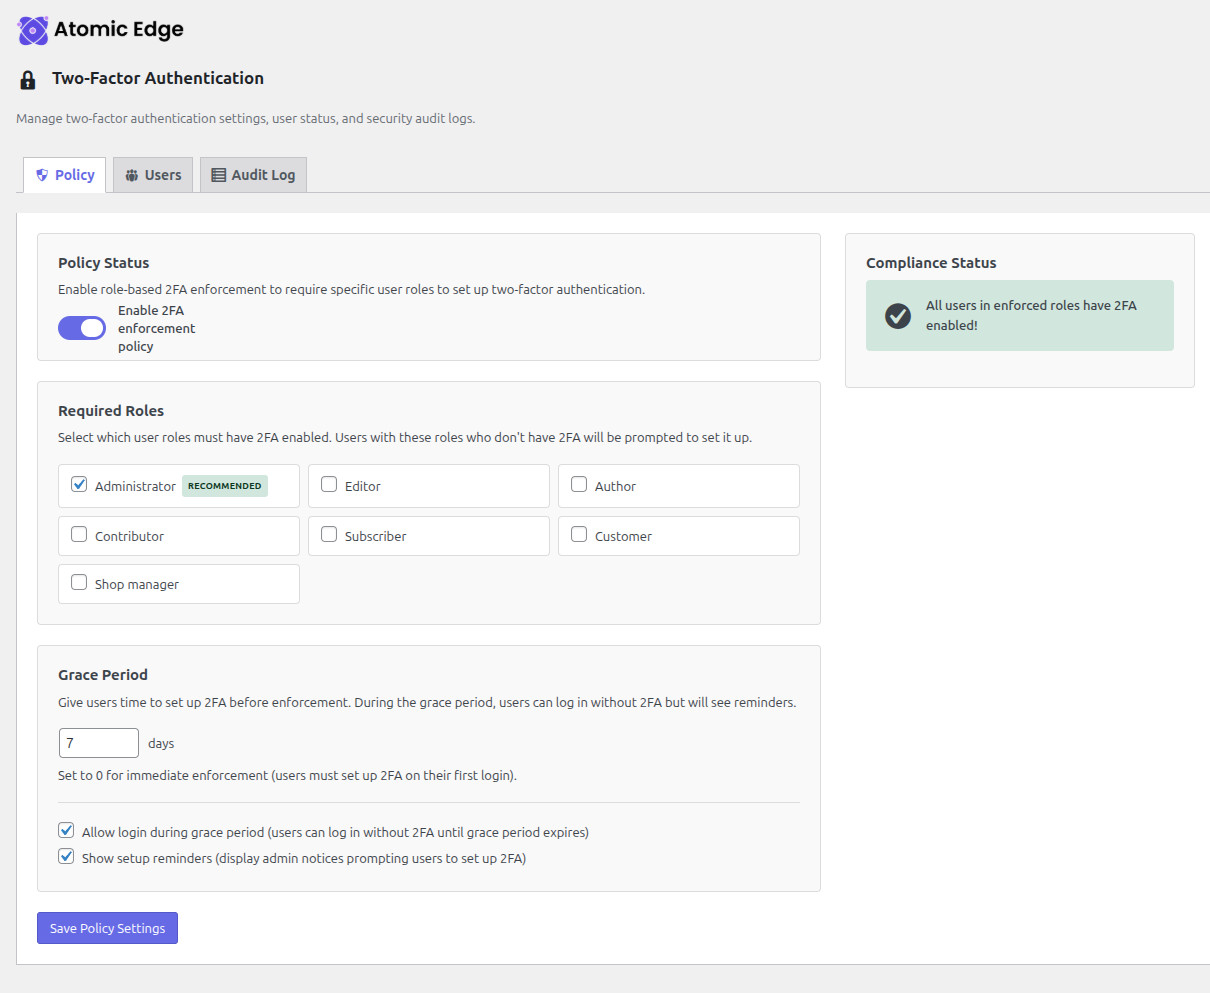Viewport: 1210px width, 993px height.
Task: Uncheck the Administrator required role
Action: [79, 484]
